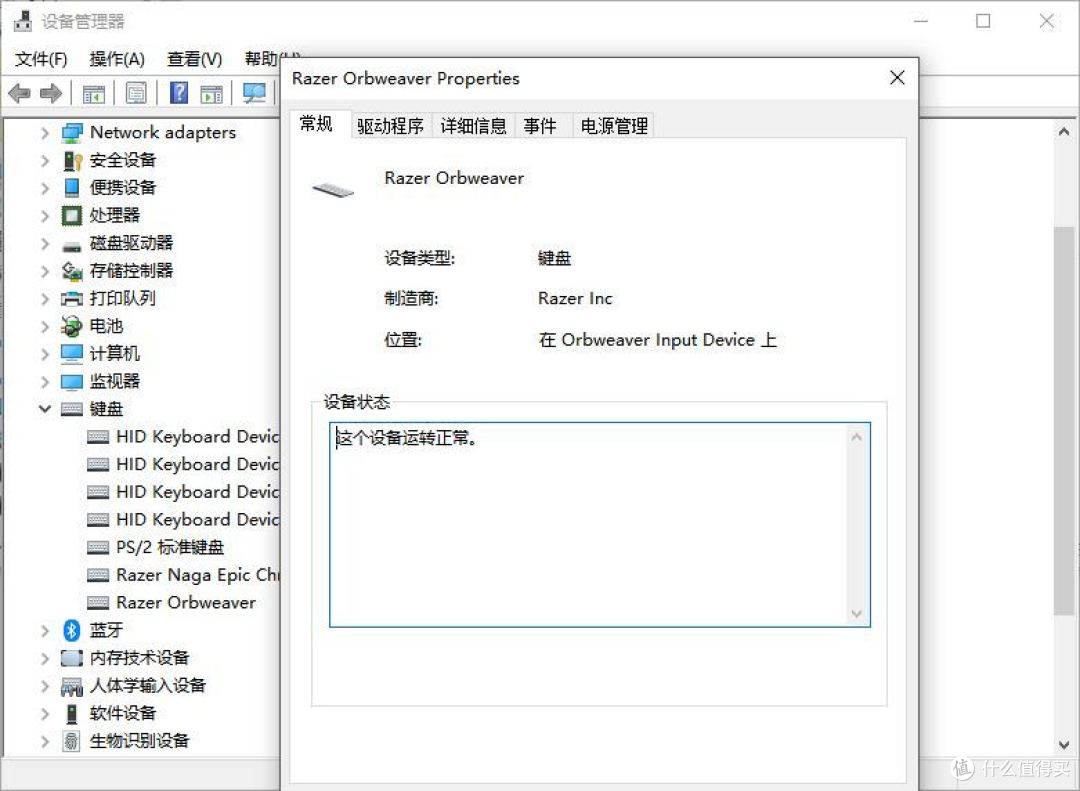
Task: Select the 计算机 category label
Action: [115, 353]
